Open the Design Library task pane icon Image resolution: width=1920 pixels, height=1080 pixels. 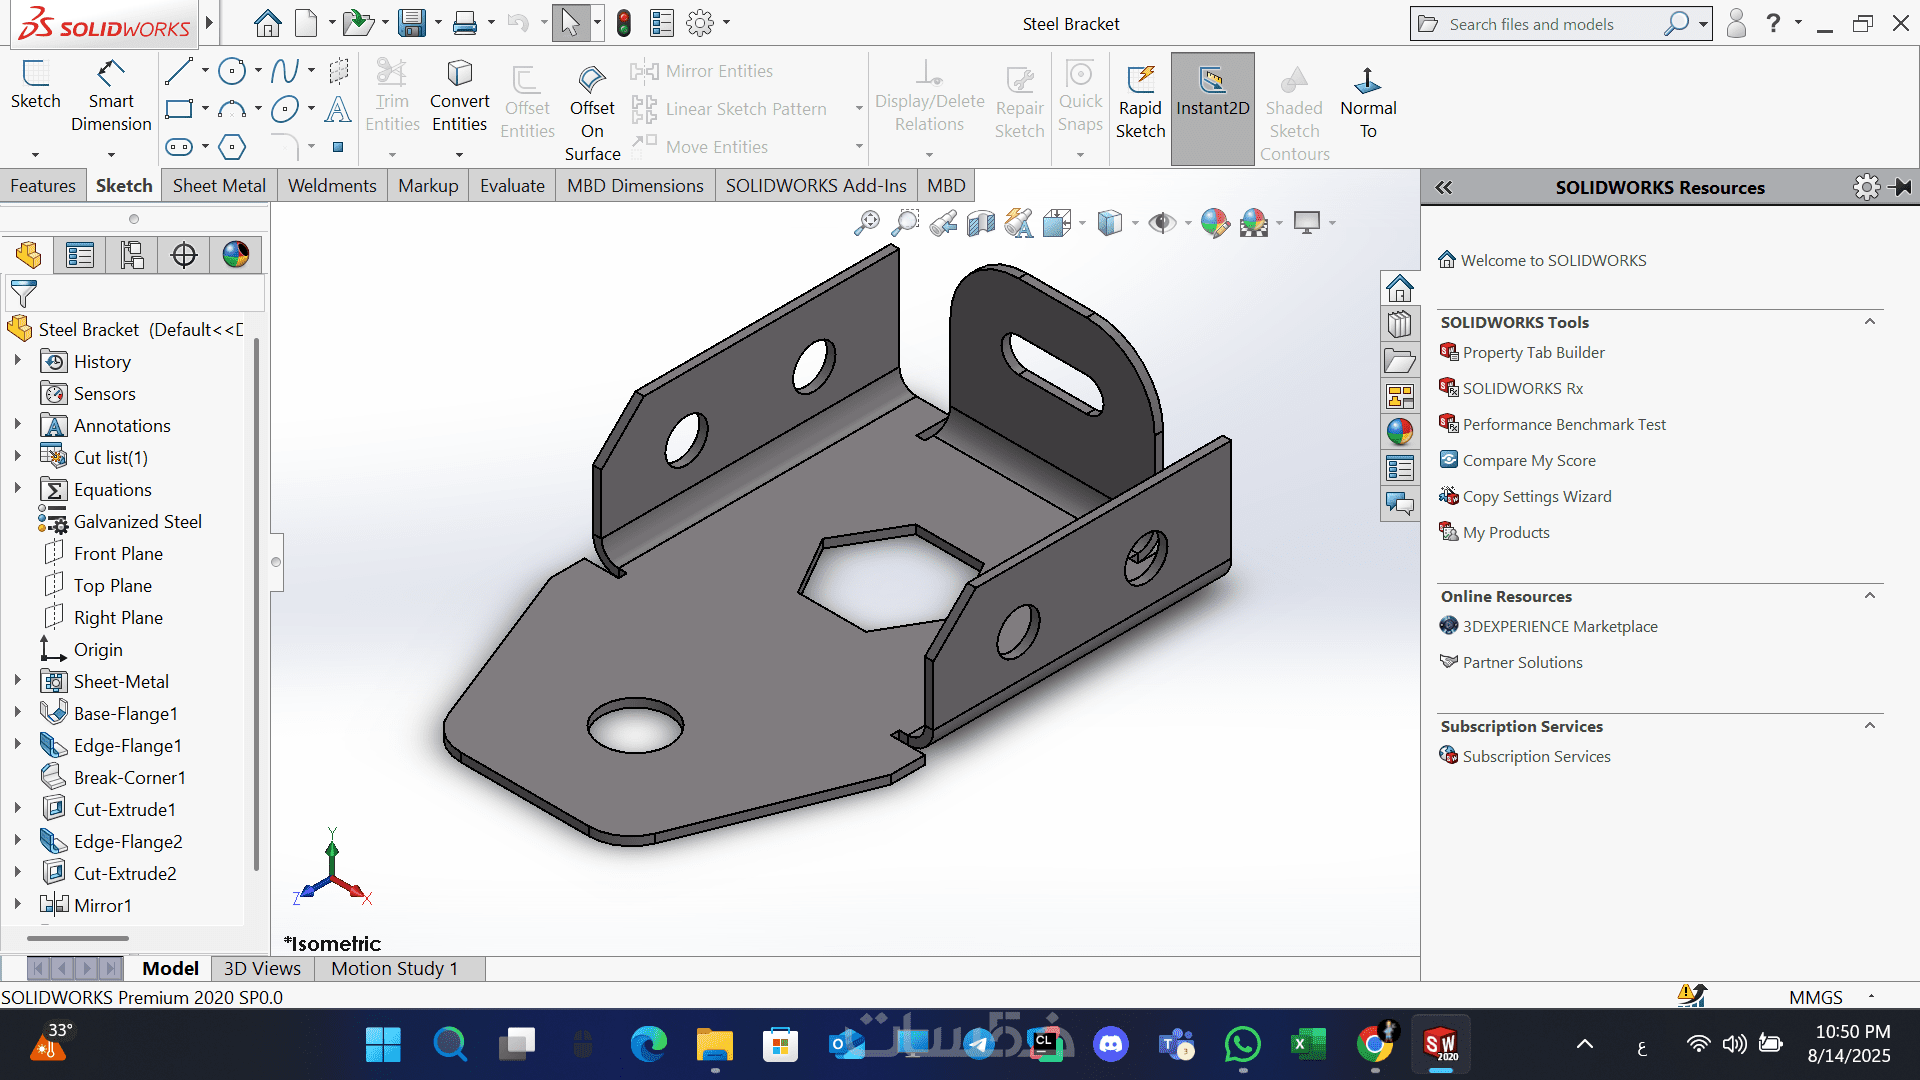click(x=1400, y=325)
